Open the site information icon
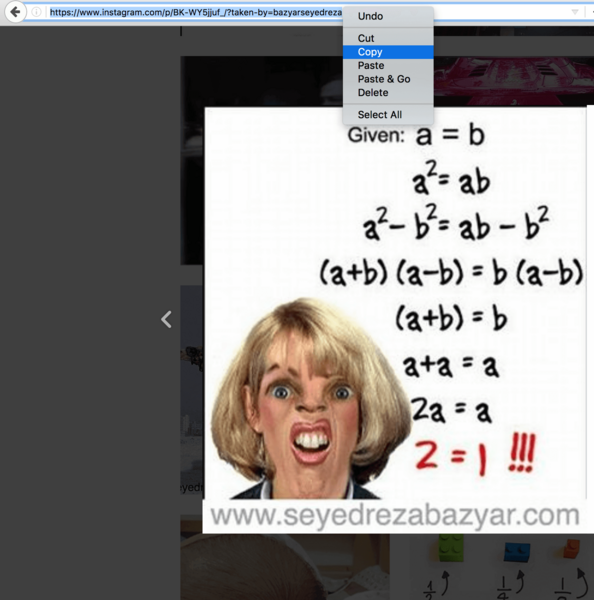This screenshot has height=600, width=594. click(36, 12)
